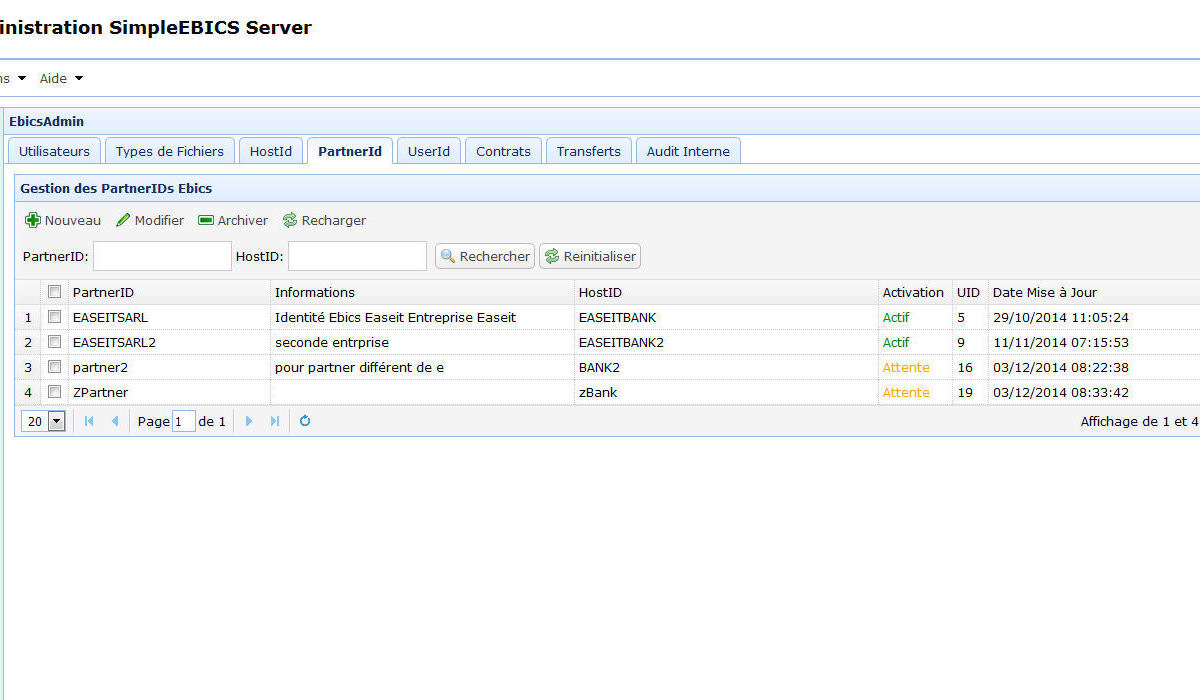Switch to the Contrats tab
This screenshot has height=700, width=1200.
pyautogui.click(x=503, y=151)
